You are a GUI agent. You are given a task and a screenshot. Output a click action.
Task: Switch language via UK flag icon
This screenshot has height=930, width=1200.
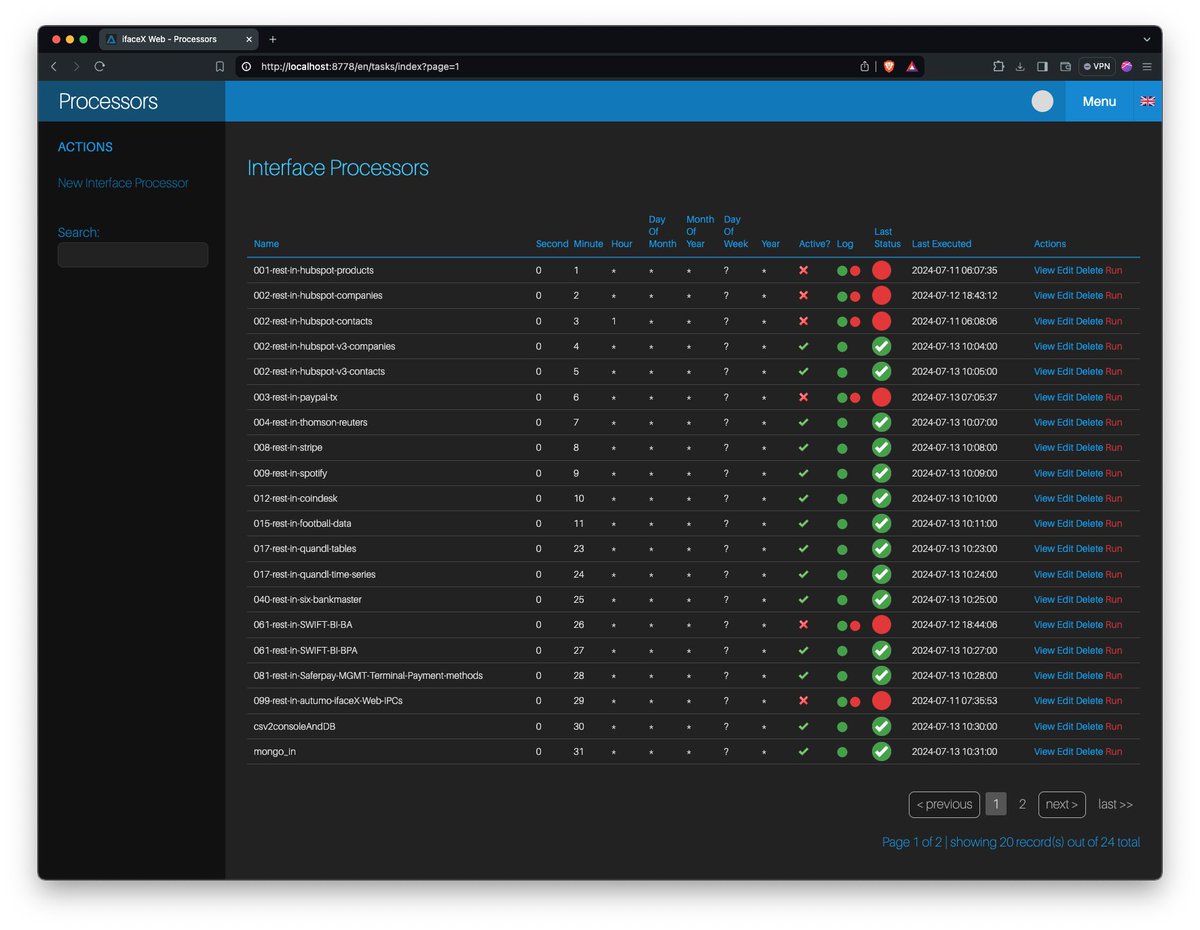[1147, 101]
